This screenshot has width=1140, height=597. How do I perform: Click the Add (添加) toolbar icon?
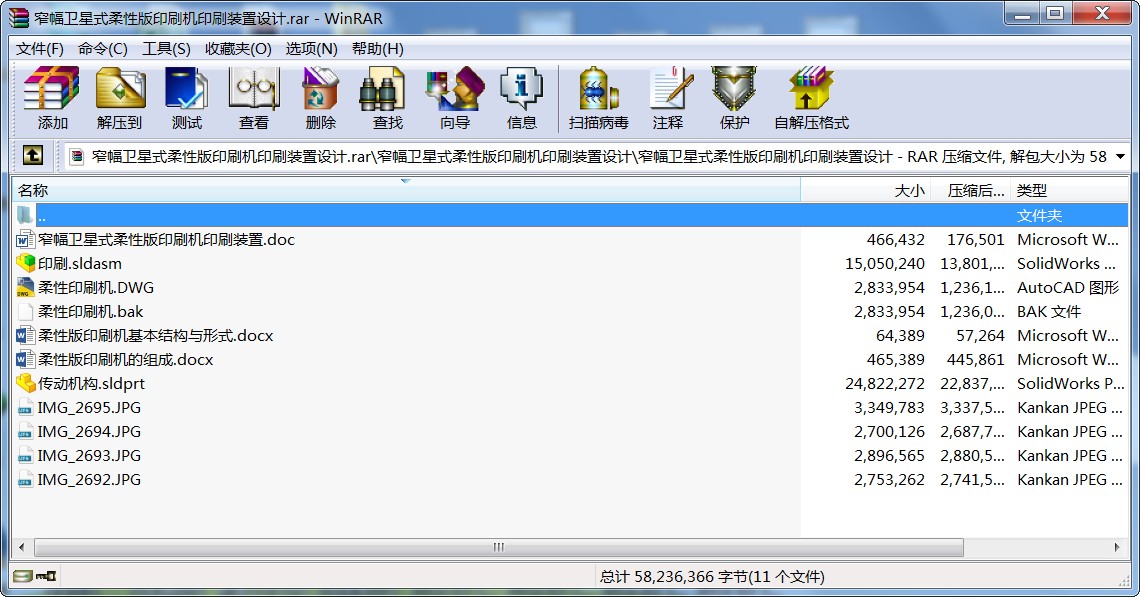tap(52, 89)
